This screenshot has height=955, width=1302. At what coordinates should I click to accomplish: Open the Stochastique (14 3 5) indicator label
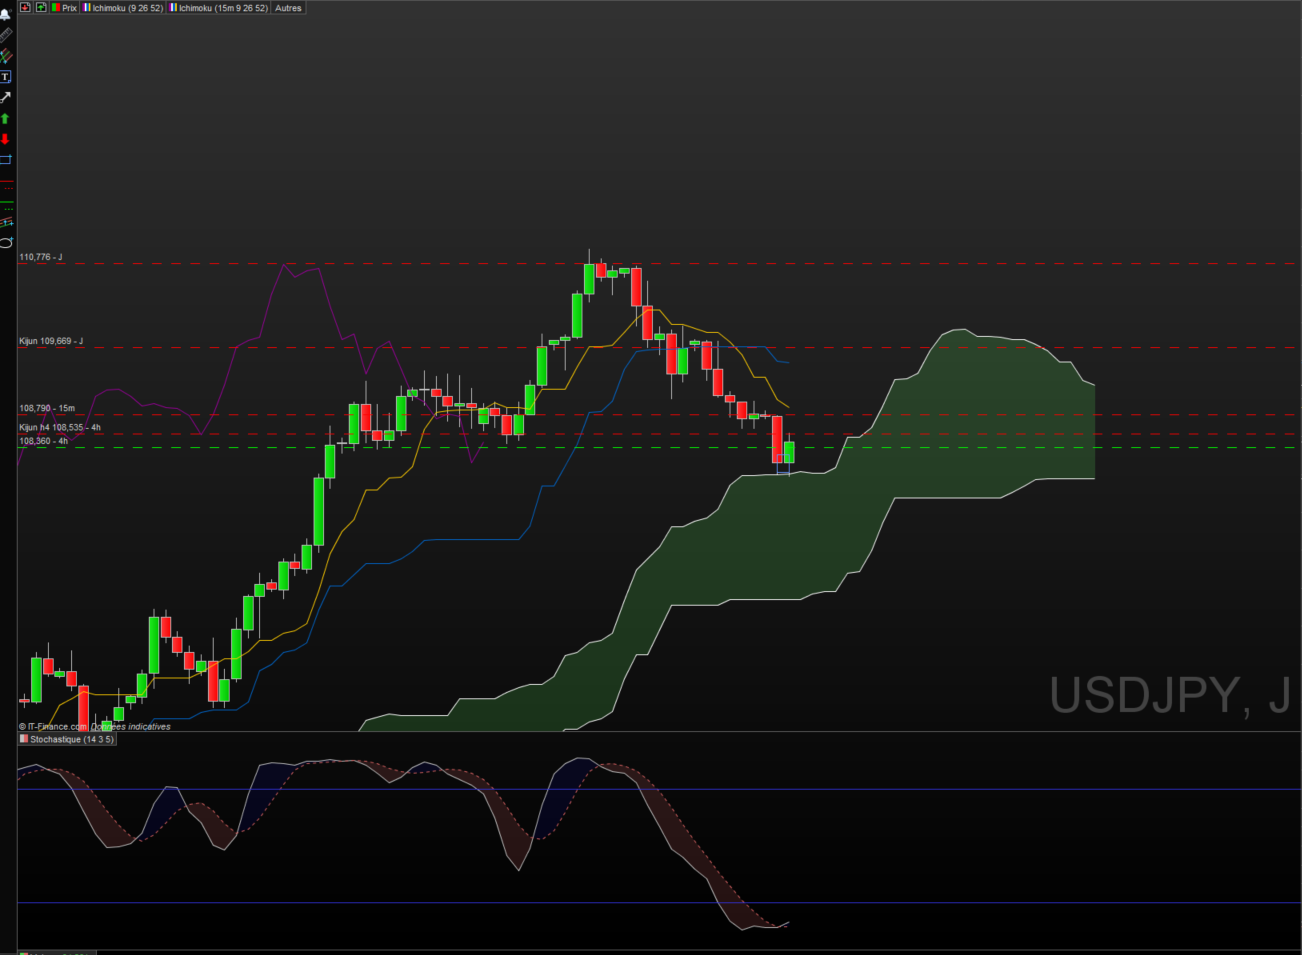click(x=67, y=739)
